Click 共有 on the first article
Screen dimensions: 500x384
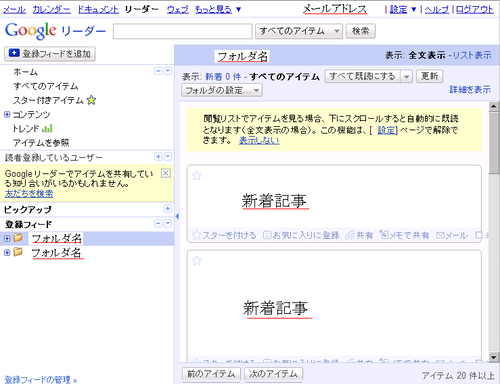pos(359,235)
